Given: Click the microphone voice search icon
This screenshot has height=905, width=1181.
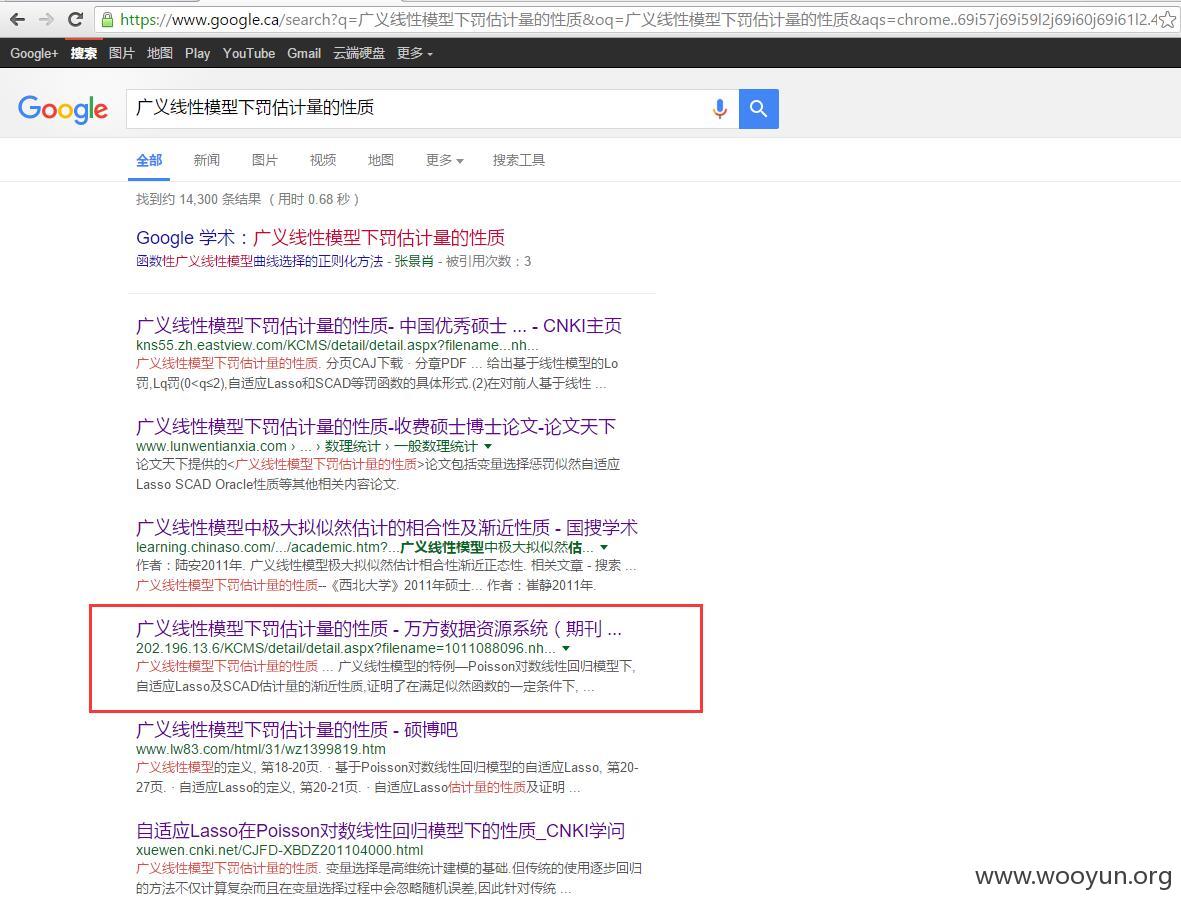Looking at the screenshot, I should pos(720,109).
